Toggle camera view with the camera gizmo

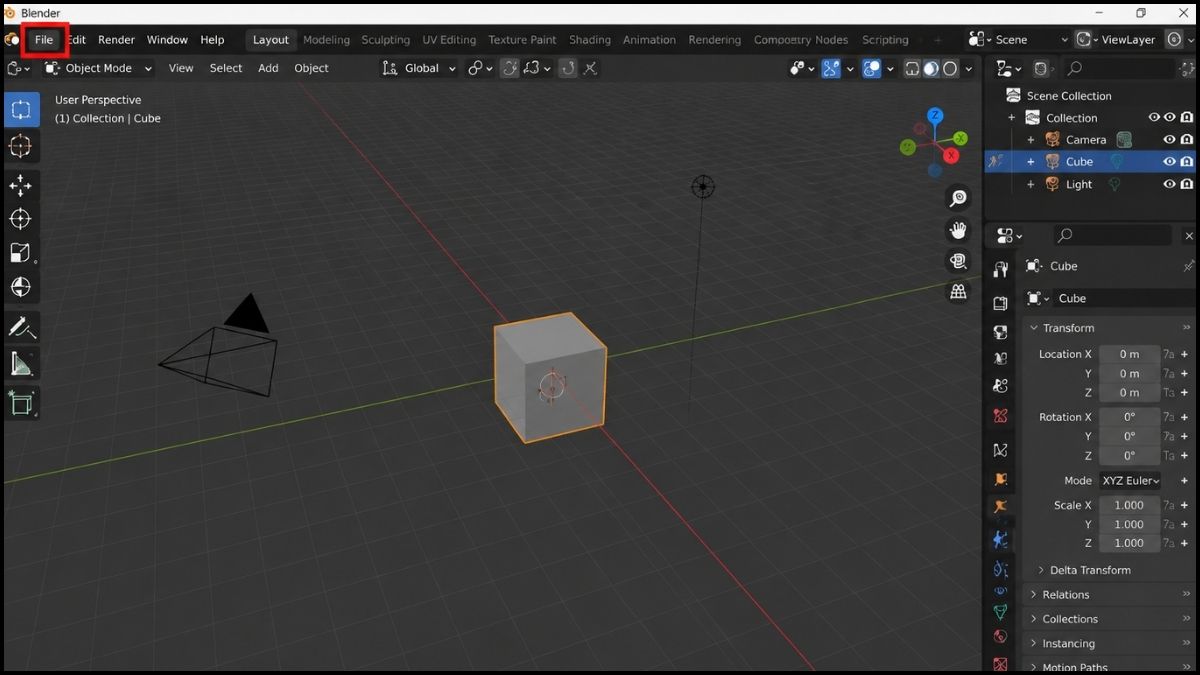pos(958,261)
